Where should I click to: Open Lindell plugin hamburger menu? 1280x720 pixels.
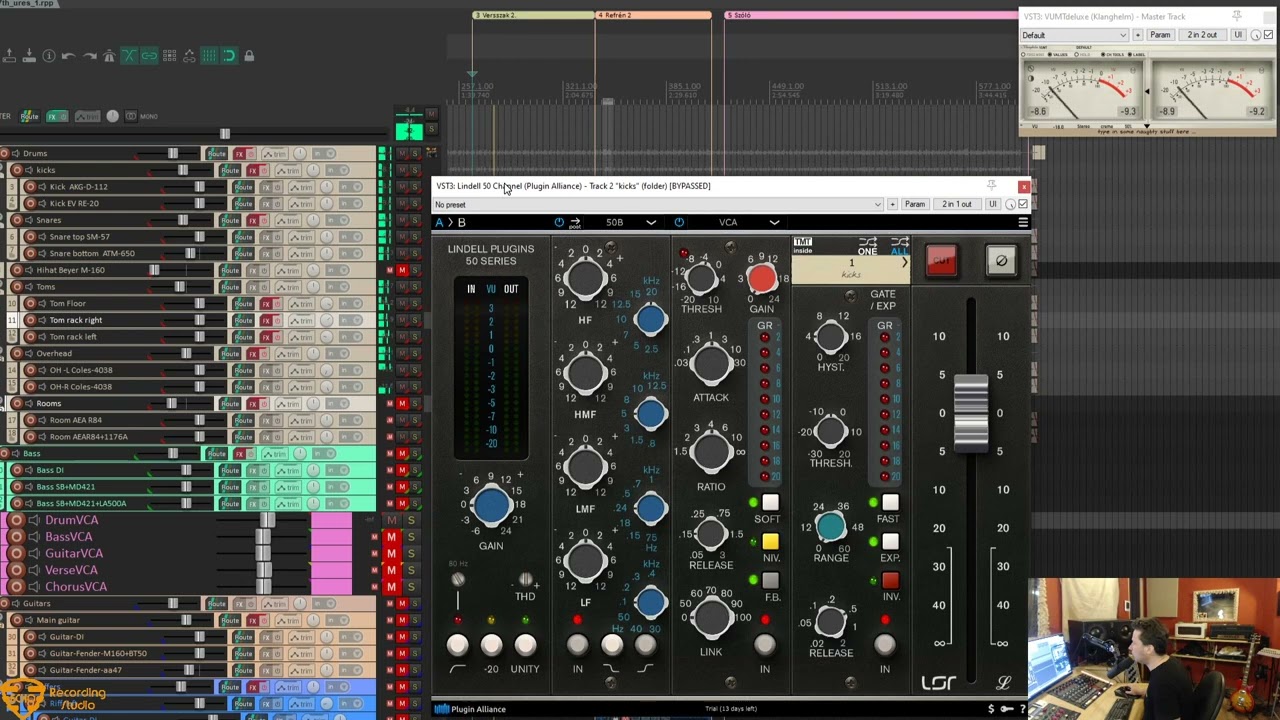coord(1022,222)
